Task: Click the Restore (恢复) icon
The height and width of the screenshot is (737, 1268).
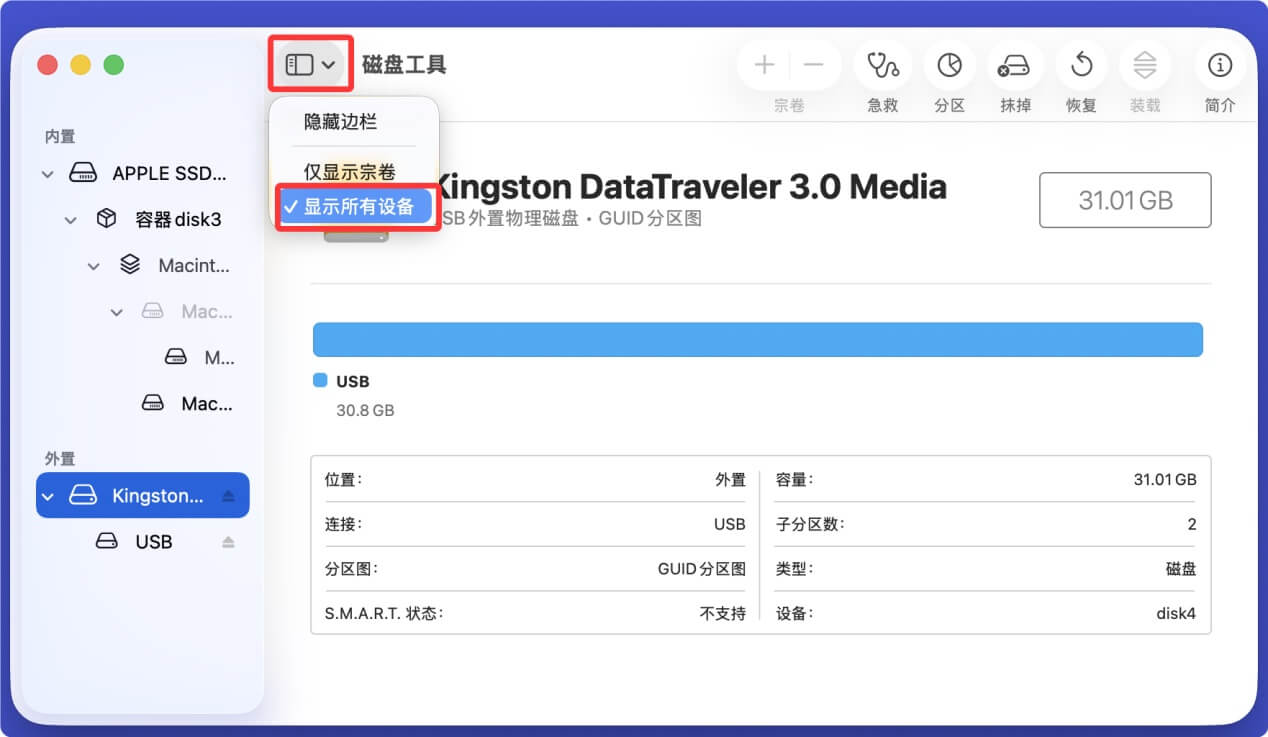Action: point(1081,66)
